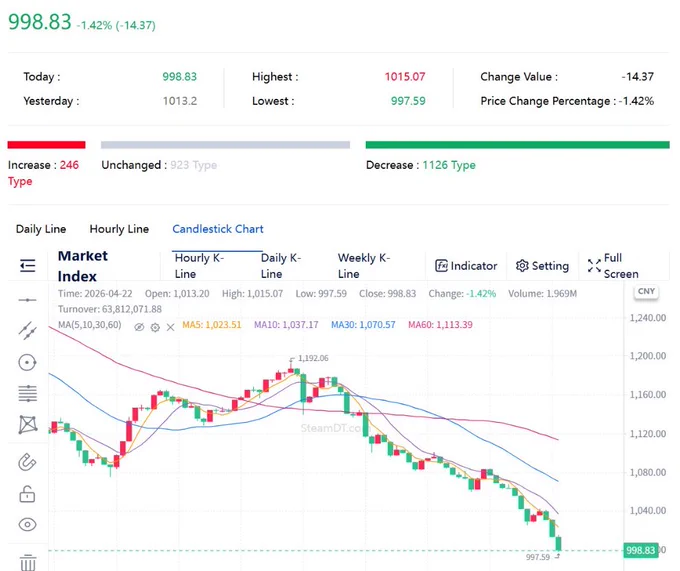
Task: Choose the wave pattern drawing tool
Action: click(28, 424)
